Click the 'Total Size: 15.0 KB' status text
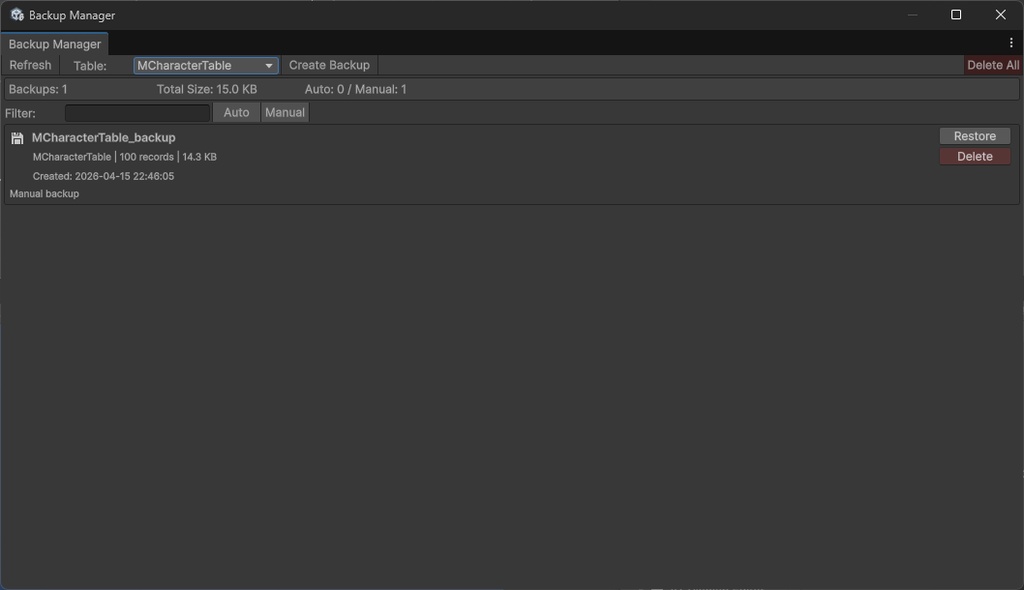1024x590 pixels. click(206, 90)
